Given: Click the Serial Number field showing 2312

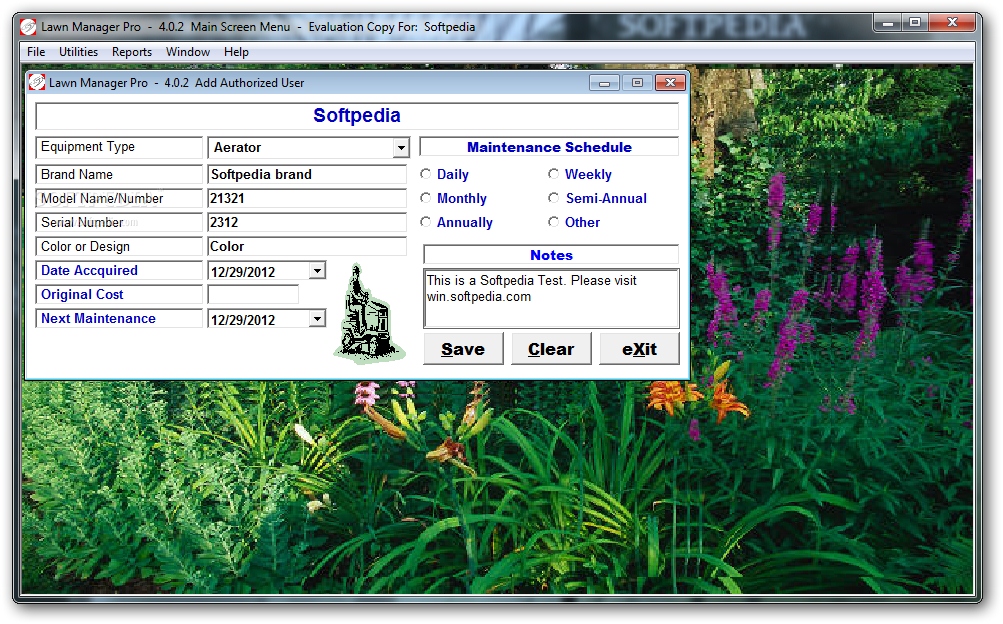Looking at the screenshot, I should point(307,222).
